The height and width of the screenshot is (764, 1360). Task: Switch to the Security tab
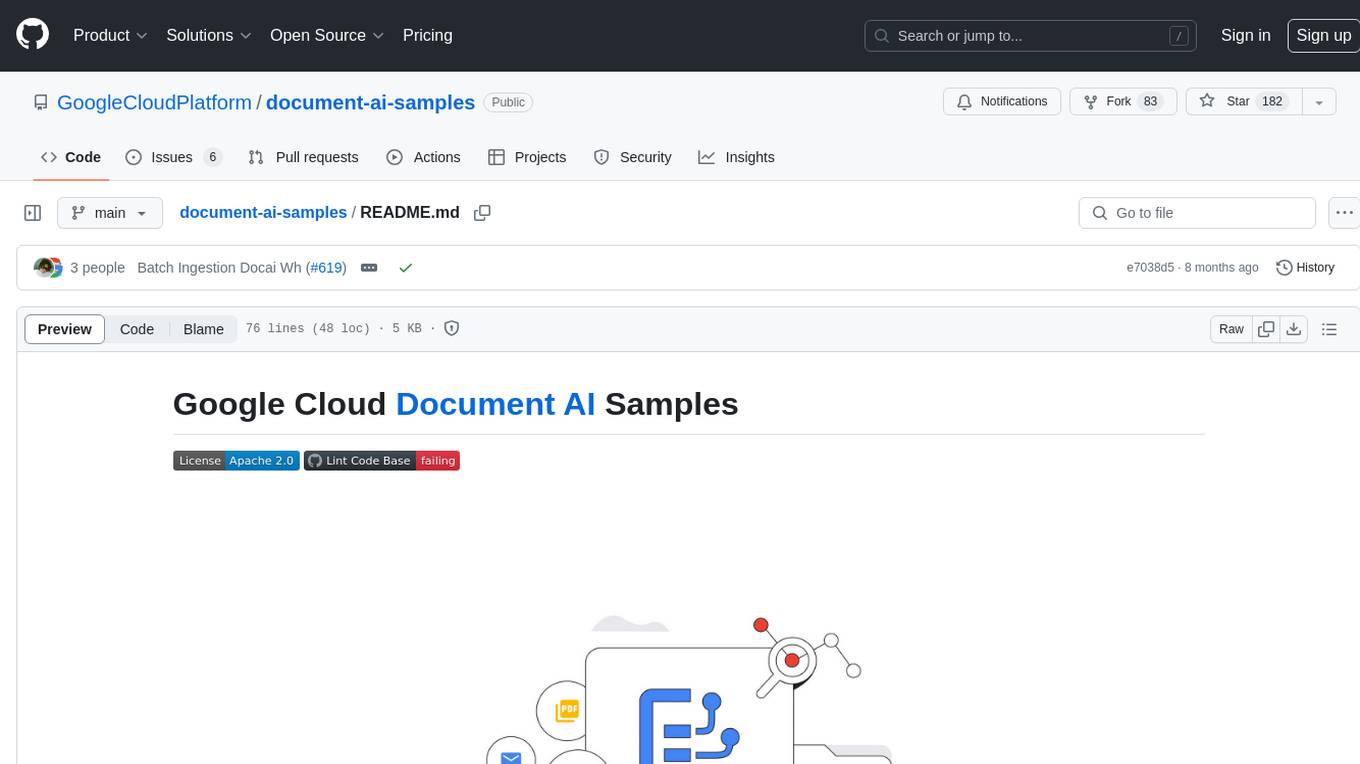point(632,157)
